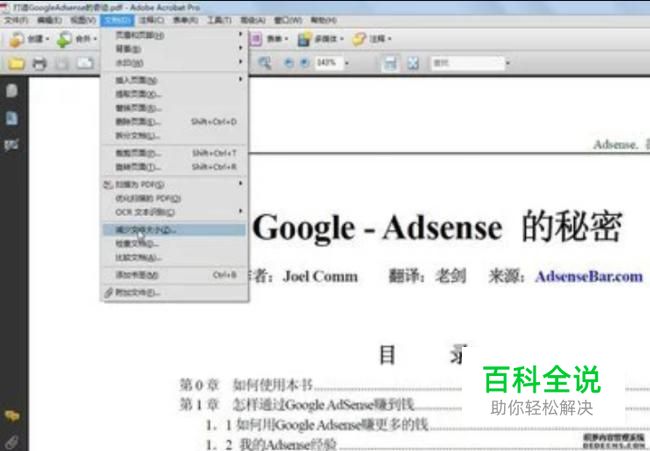Click the Zoom Out round button
650x451 pixels.
click(x=289, y=63)
